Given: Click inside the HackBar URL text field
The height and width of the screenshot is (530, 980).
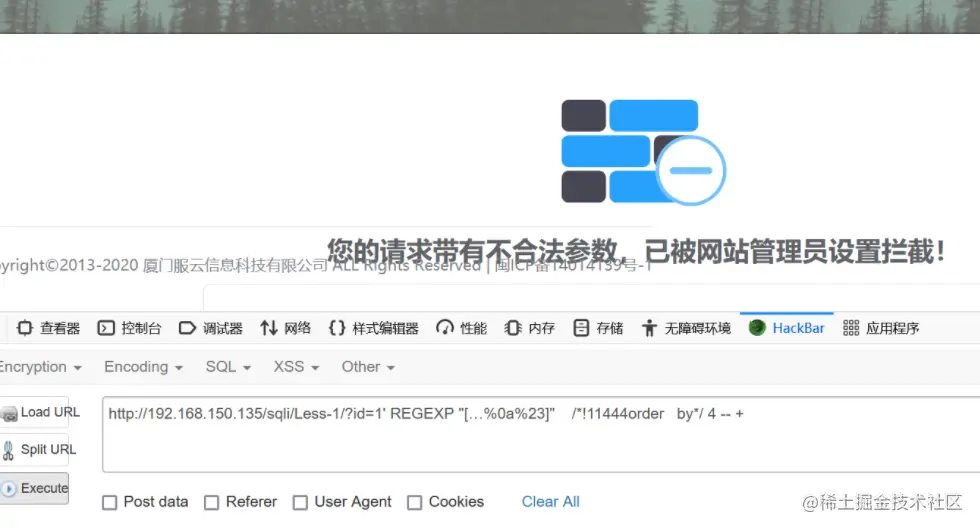Looking at the screenshot, I should coord(541,434).
